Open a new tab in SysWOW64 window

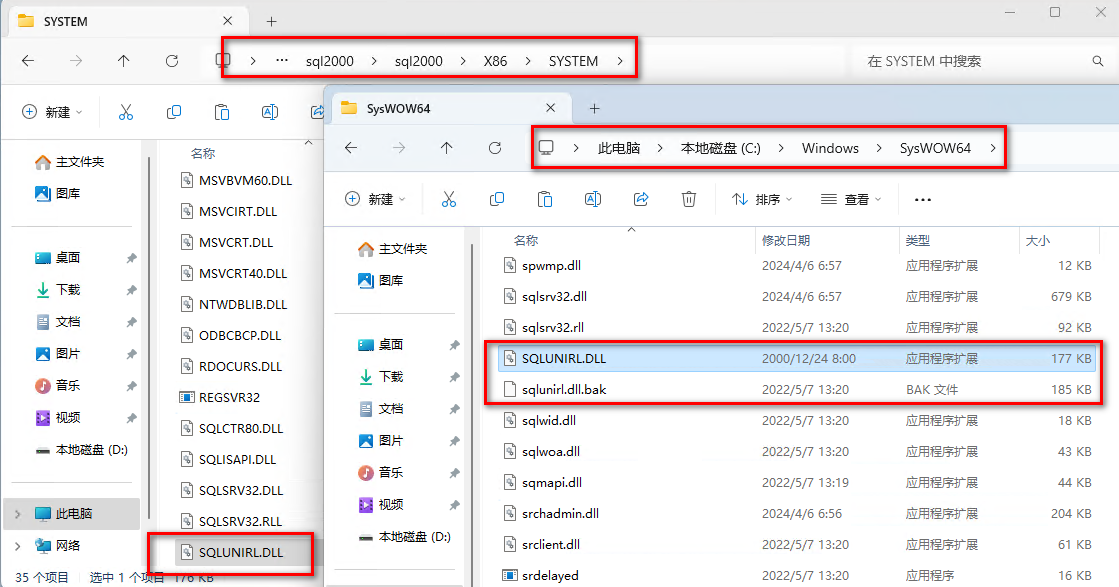click(x=594, y=108)
